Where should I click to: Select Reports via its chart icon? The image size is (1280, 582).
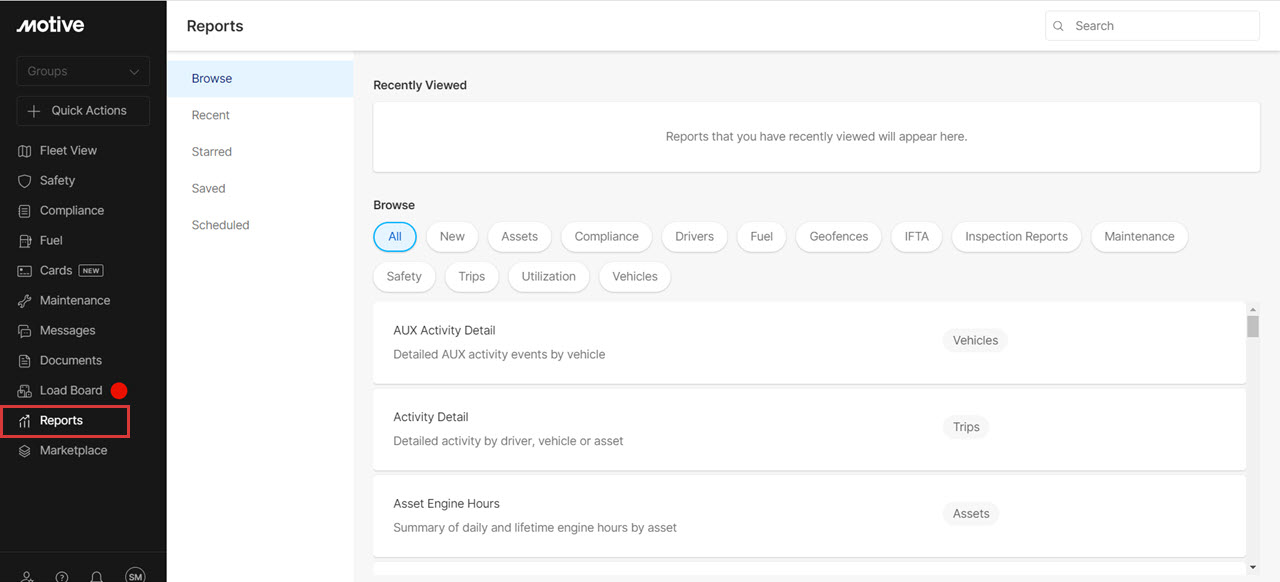click(x=25, y=421)
